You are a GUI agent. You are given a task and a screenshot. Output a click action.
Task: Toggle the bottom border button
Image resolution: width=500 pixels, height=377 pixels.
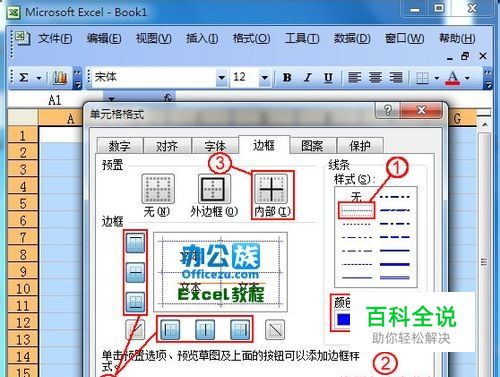pos(135,302)
